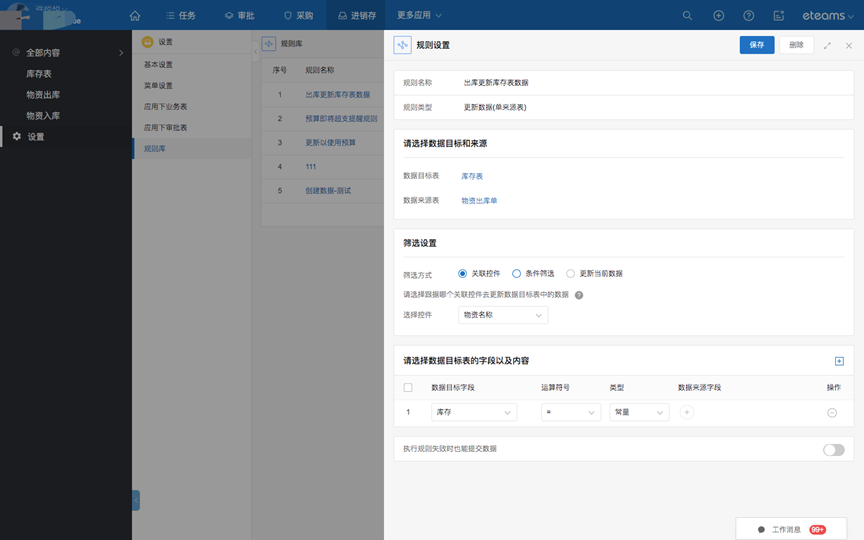Screen dimensions: 864x540
Task: Check the select-all checkbox in field table header
Action: click(408, 387)
